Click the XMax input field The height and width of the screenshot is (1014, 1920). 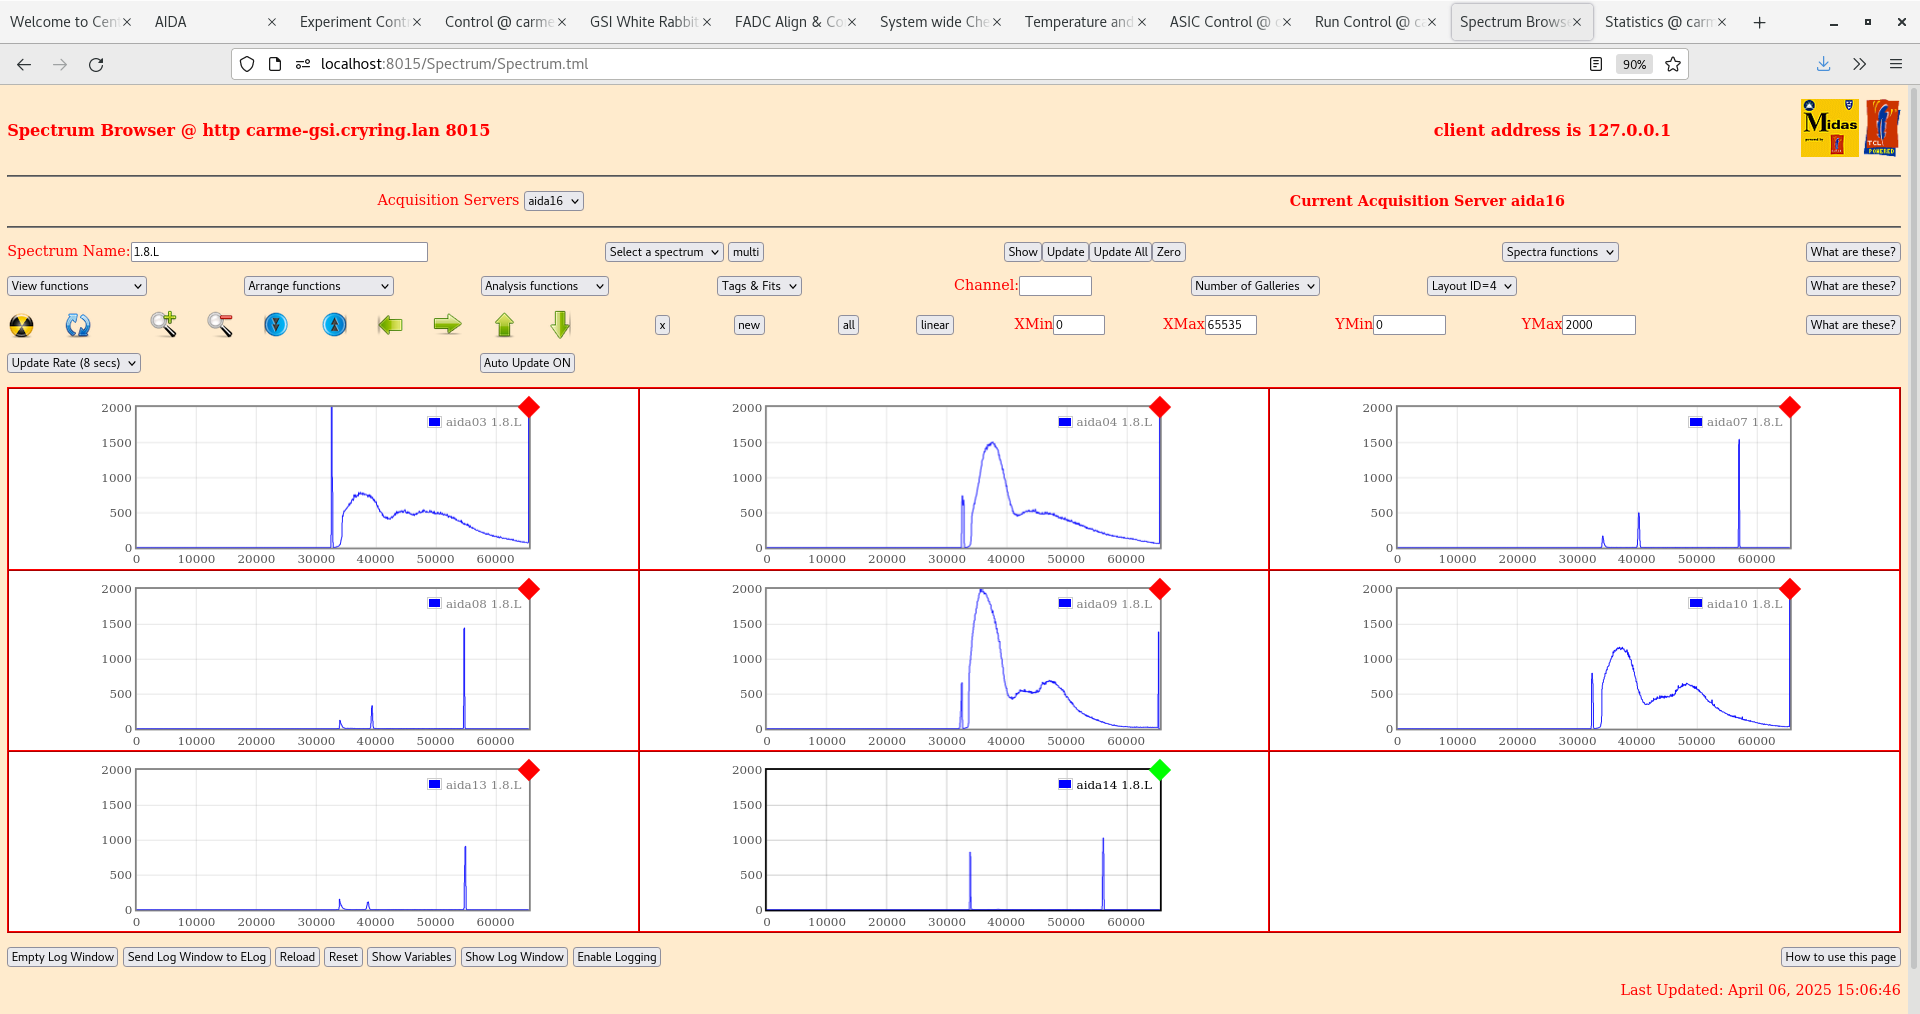(1230, 325)
